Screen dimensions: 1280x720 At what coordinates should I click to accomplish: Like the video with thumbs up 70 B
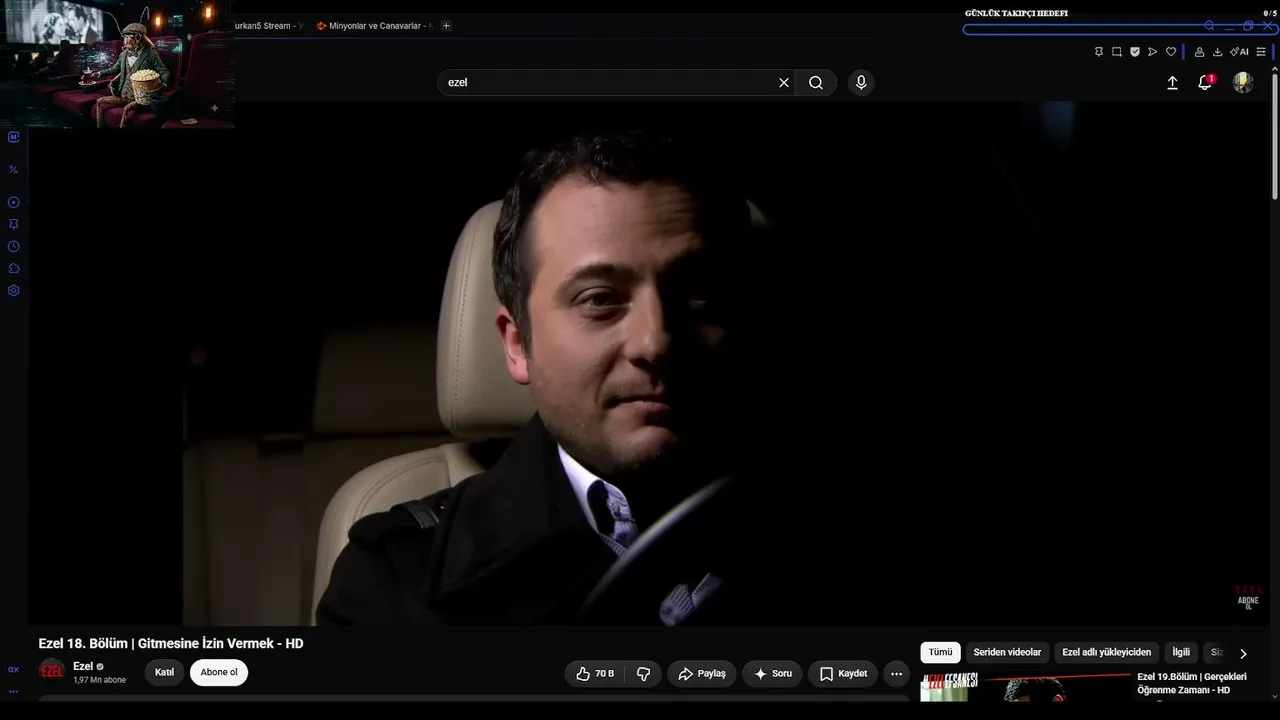coord(595,674)
